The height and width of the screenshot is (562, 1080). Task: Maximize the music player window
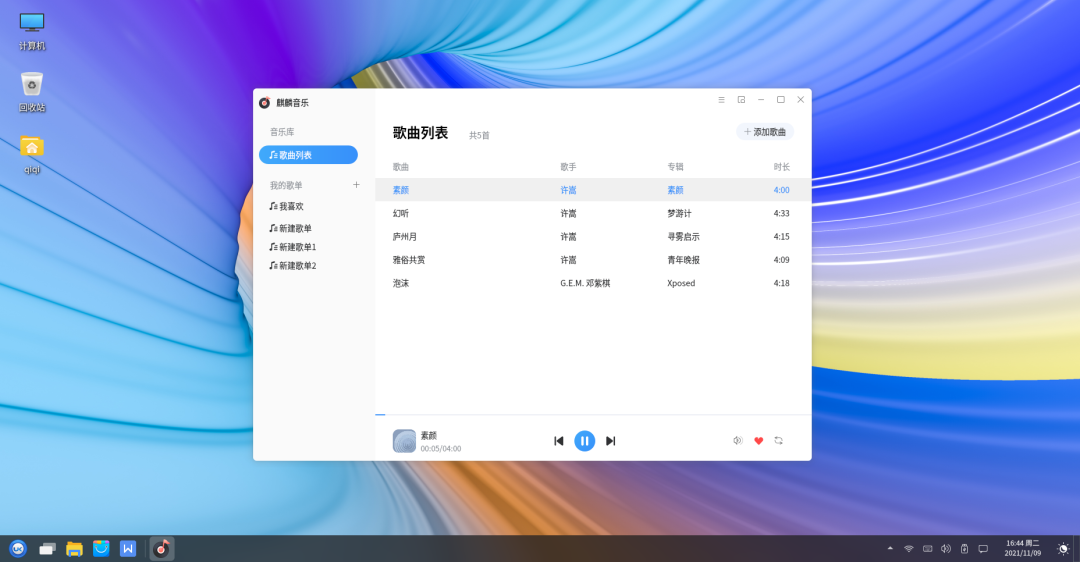point(780,100)
